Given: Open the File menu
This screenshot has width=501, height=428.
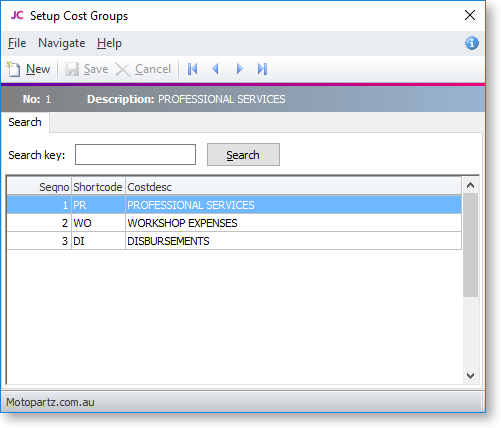Looking at the screenshot, I should 17,43.
